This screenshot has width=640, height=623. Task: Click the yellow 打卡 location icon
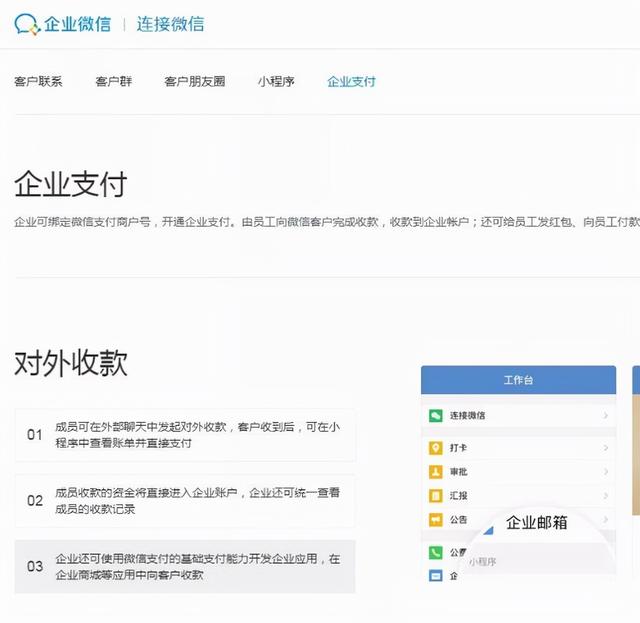436,448
